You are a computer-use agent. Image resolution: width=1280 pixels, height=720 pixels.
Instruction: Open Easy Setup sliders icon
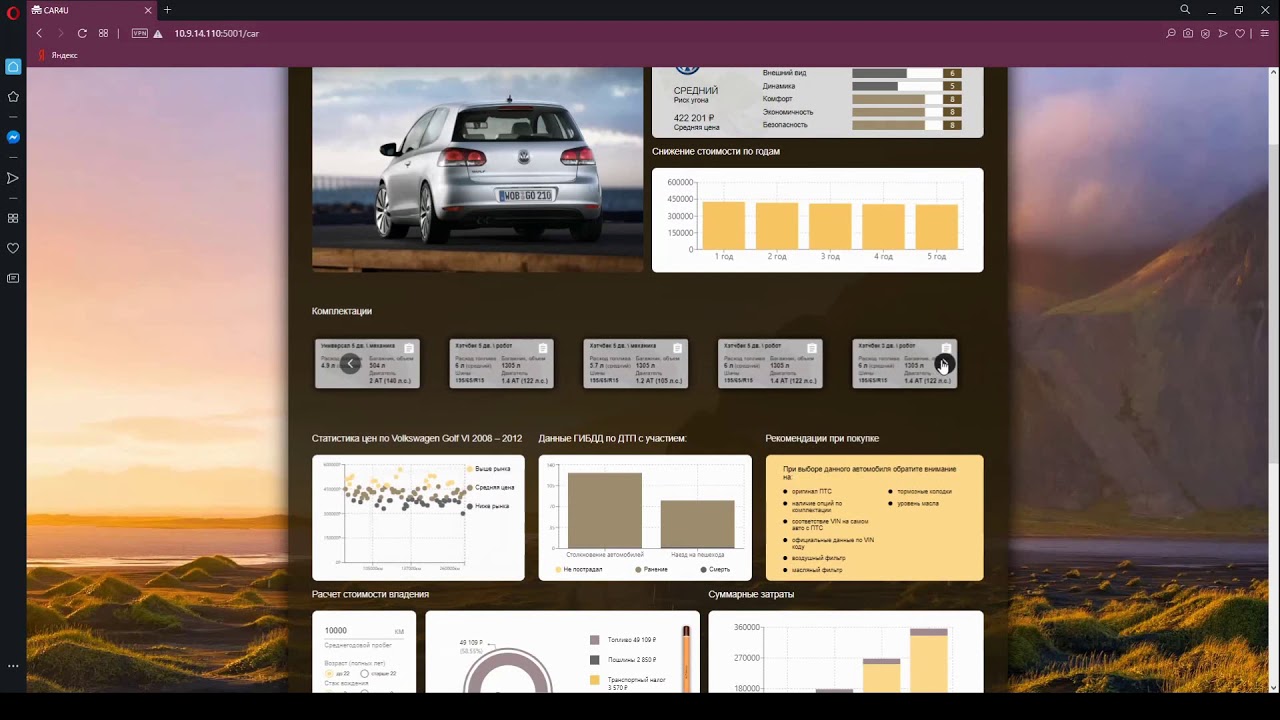point(1264,33)
